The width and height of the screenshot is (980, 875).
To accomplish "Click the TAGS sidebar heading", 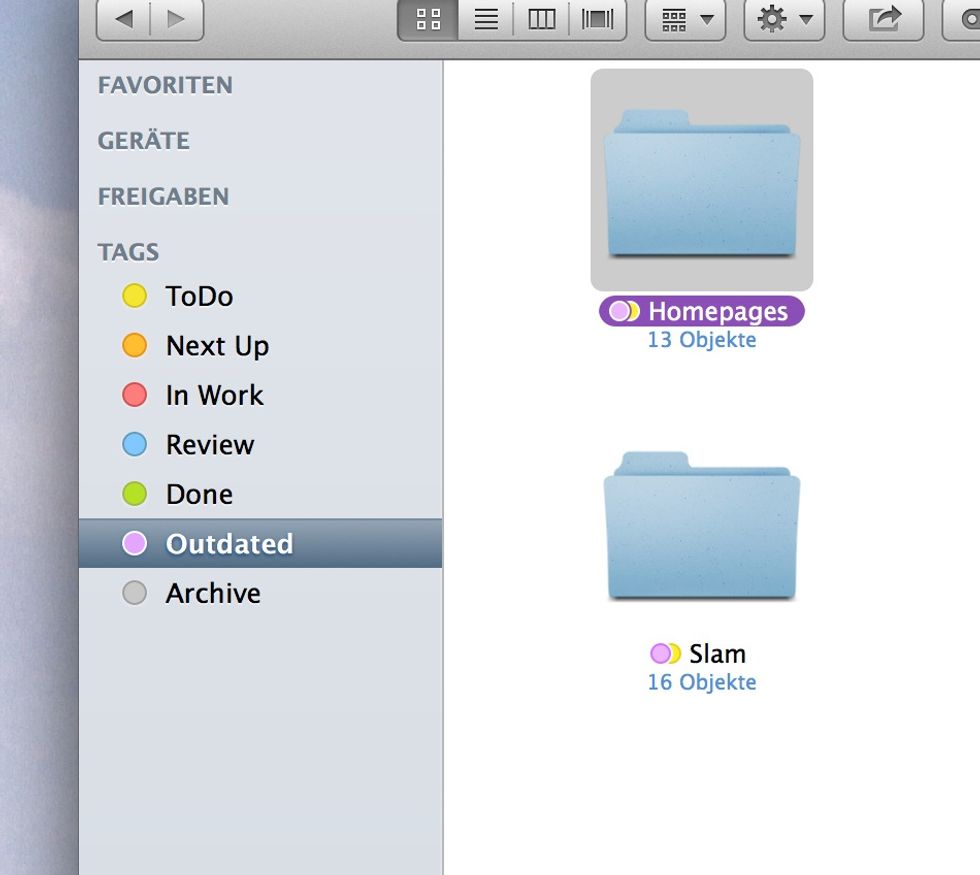I will click(128, 252).
